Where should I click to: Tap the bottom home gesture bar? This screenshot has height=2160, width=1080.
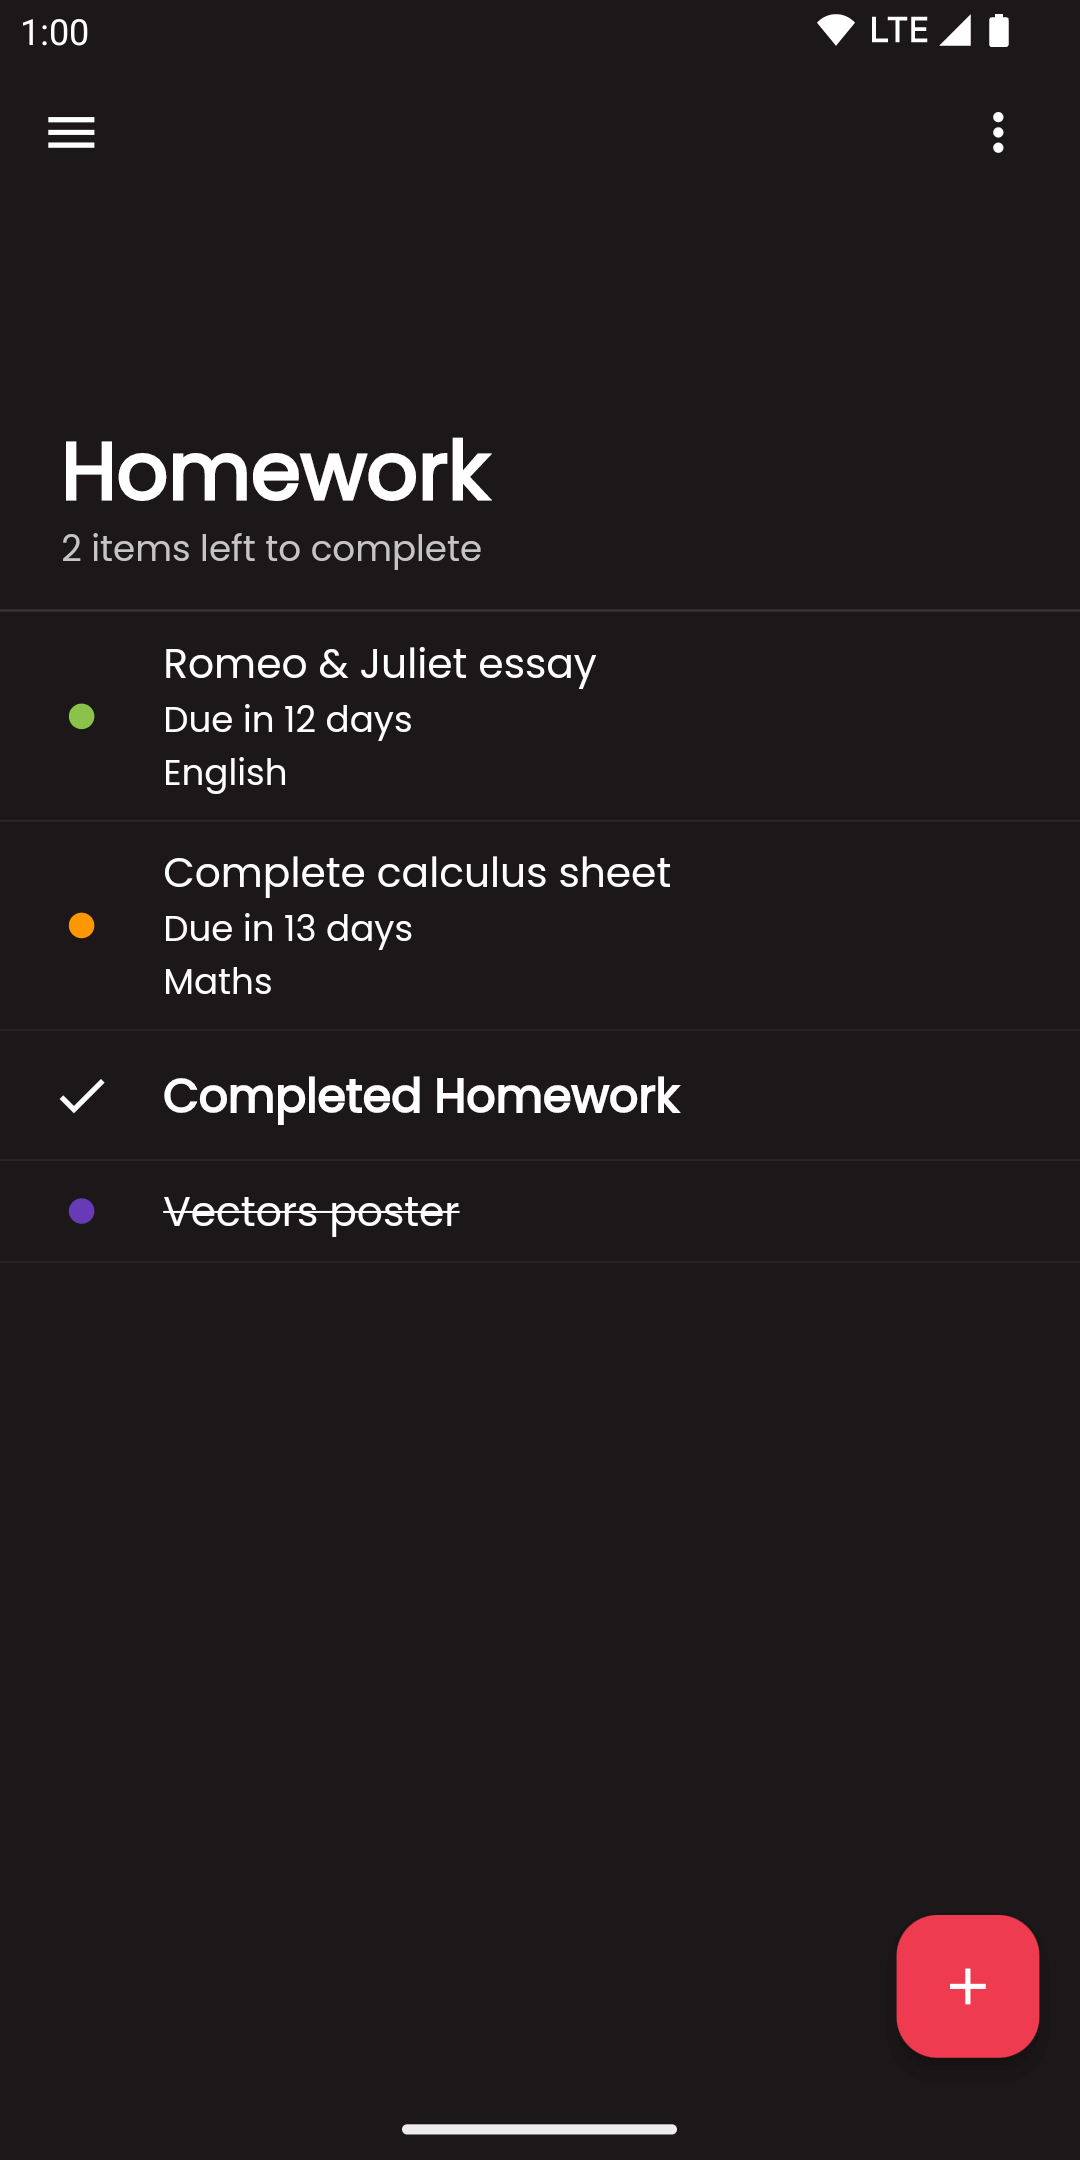click(540, 2129)
